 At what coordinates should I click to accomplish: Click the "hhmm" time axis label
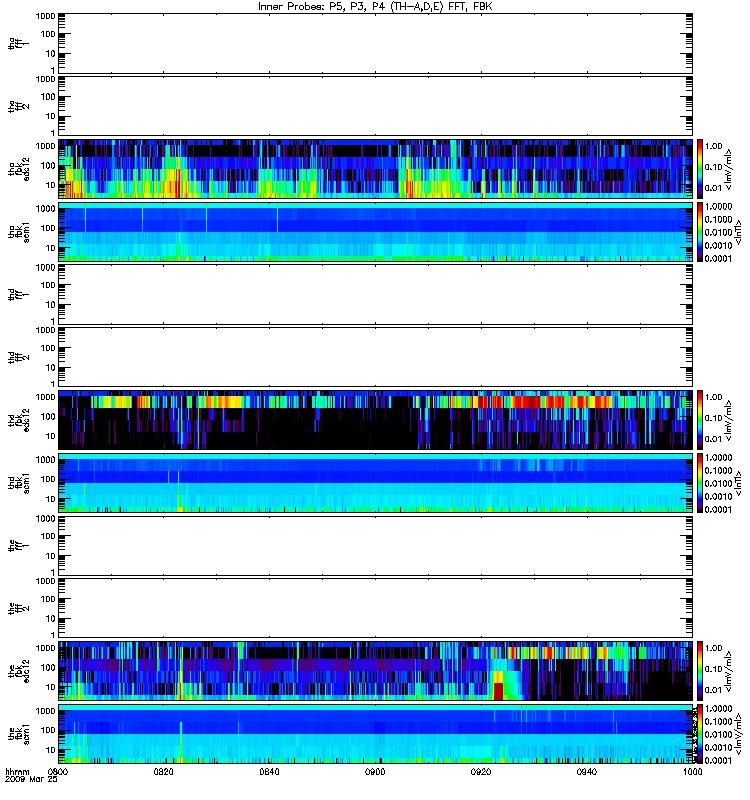(17, 771)
